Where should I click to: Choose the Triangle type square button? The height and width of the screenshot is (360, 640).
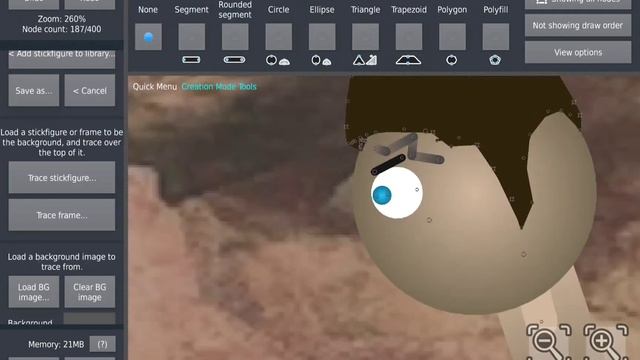[x=365, y=37]
